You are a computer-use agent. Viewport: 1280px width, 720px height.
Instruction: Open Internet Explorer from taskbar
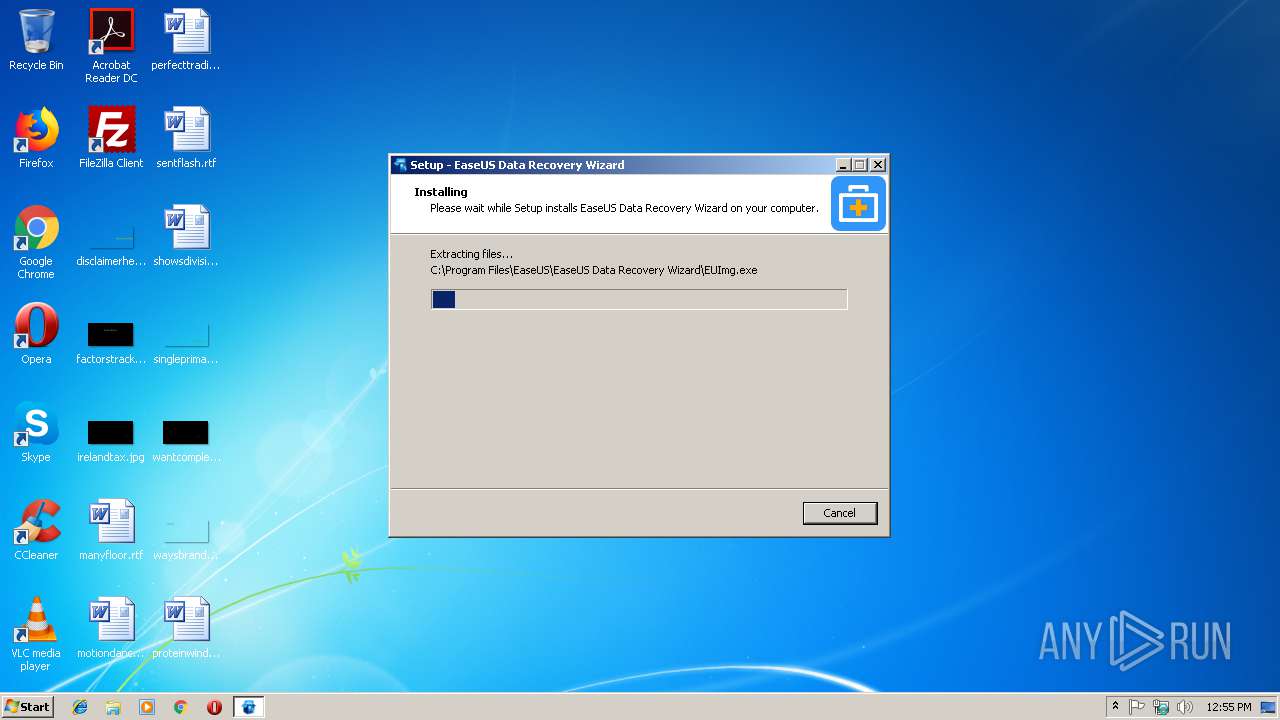click(x=80, y=707)
